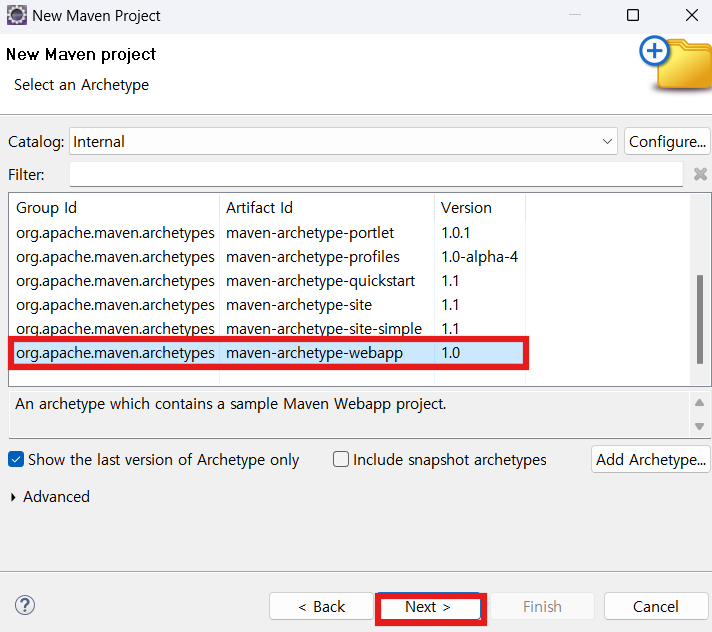Click version 1.0-alpha-4 cell
The image size is (712, 632).
pos(480,257)
